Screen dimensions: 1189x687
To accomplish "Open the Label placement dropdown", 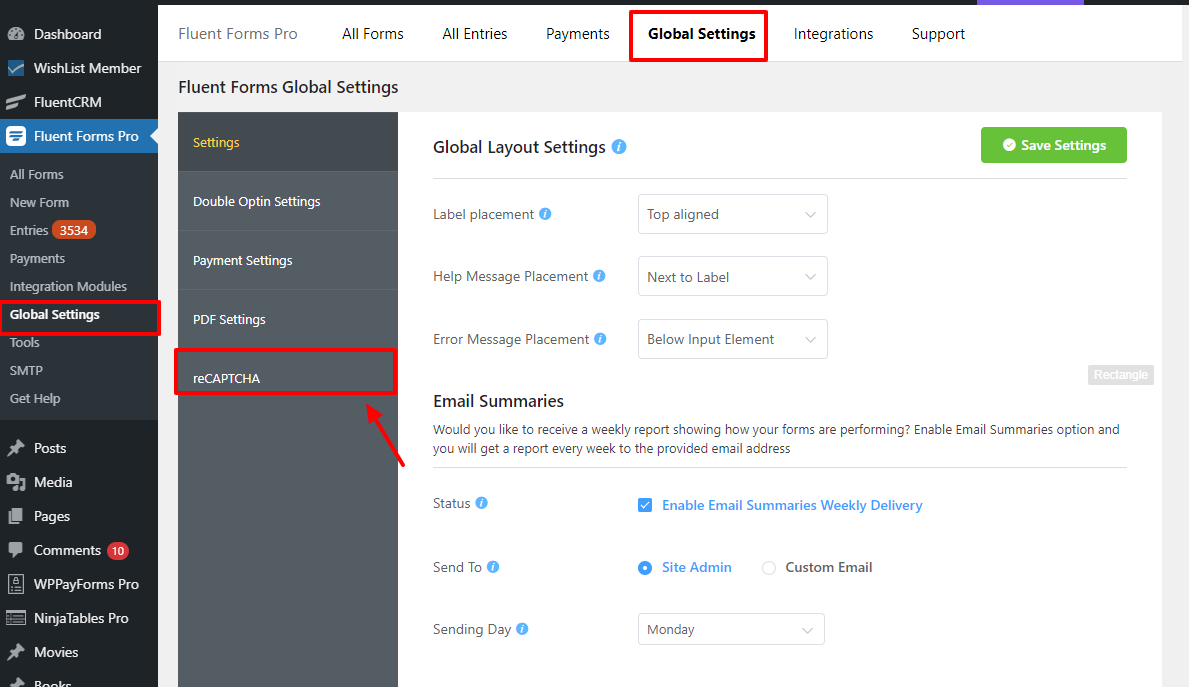I will (x=732, y=214).
